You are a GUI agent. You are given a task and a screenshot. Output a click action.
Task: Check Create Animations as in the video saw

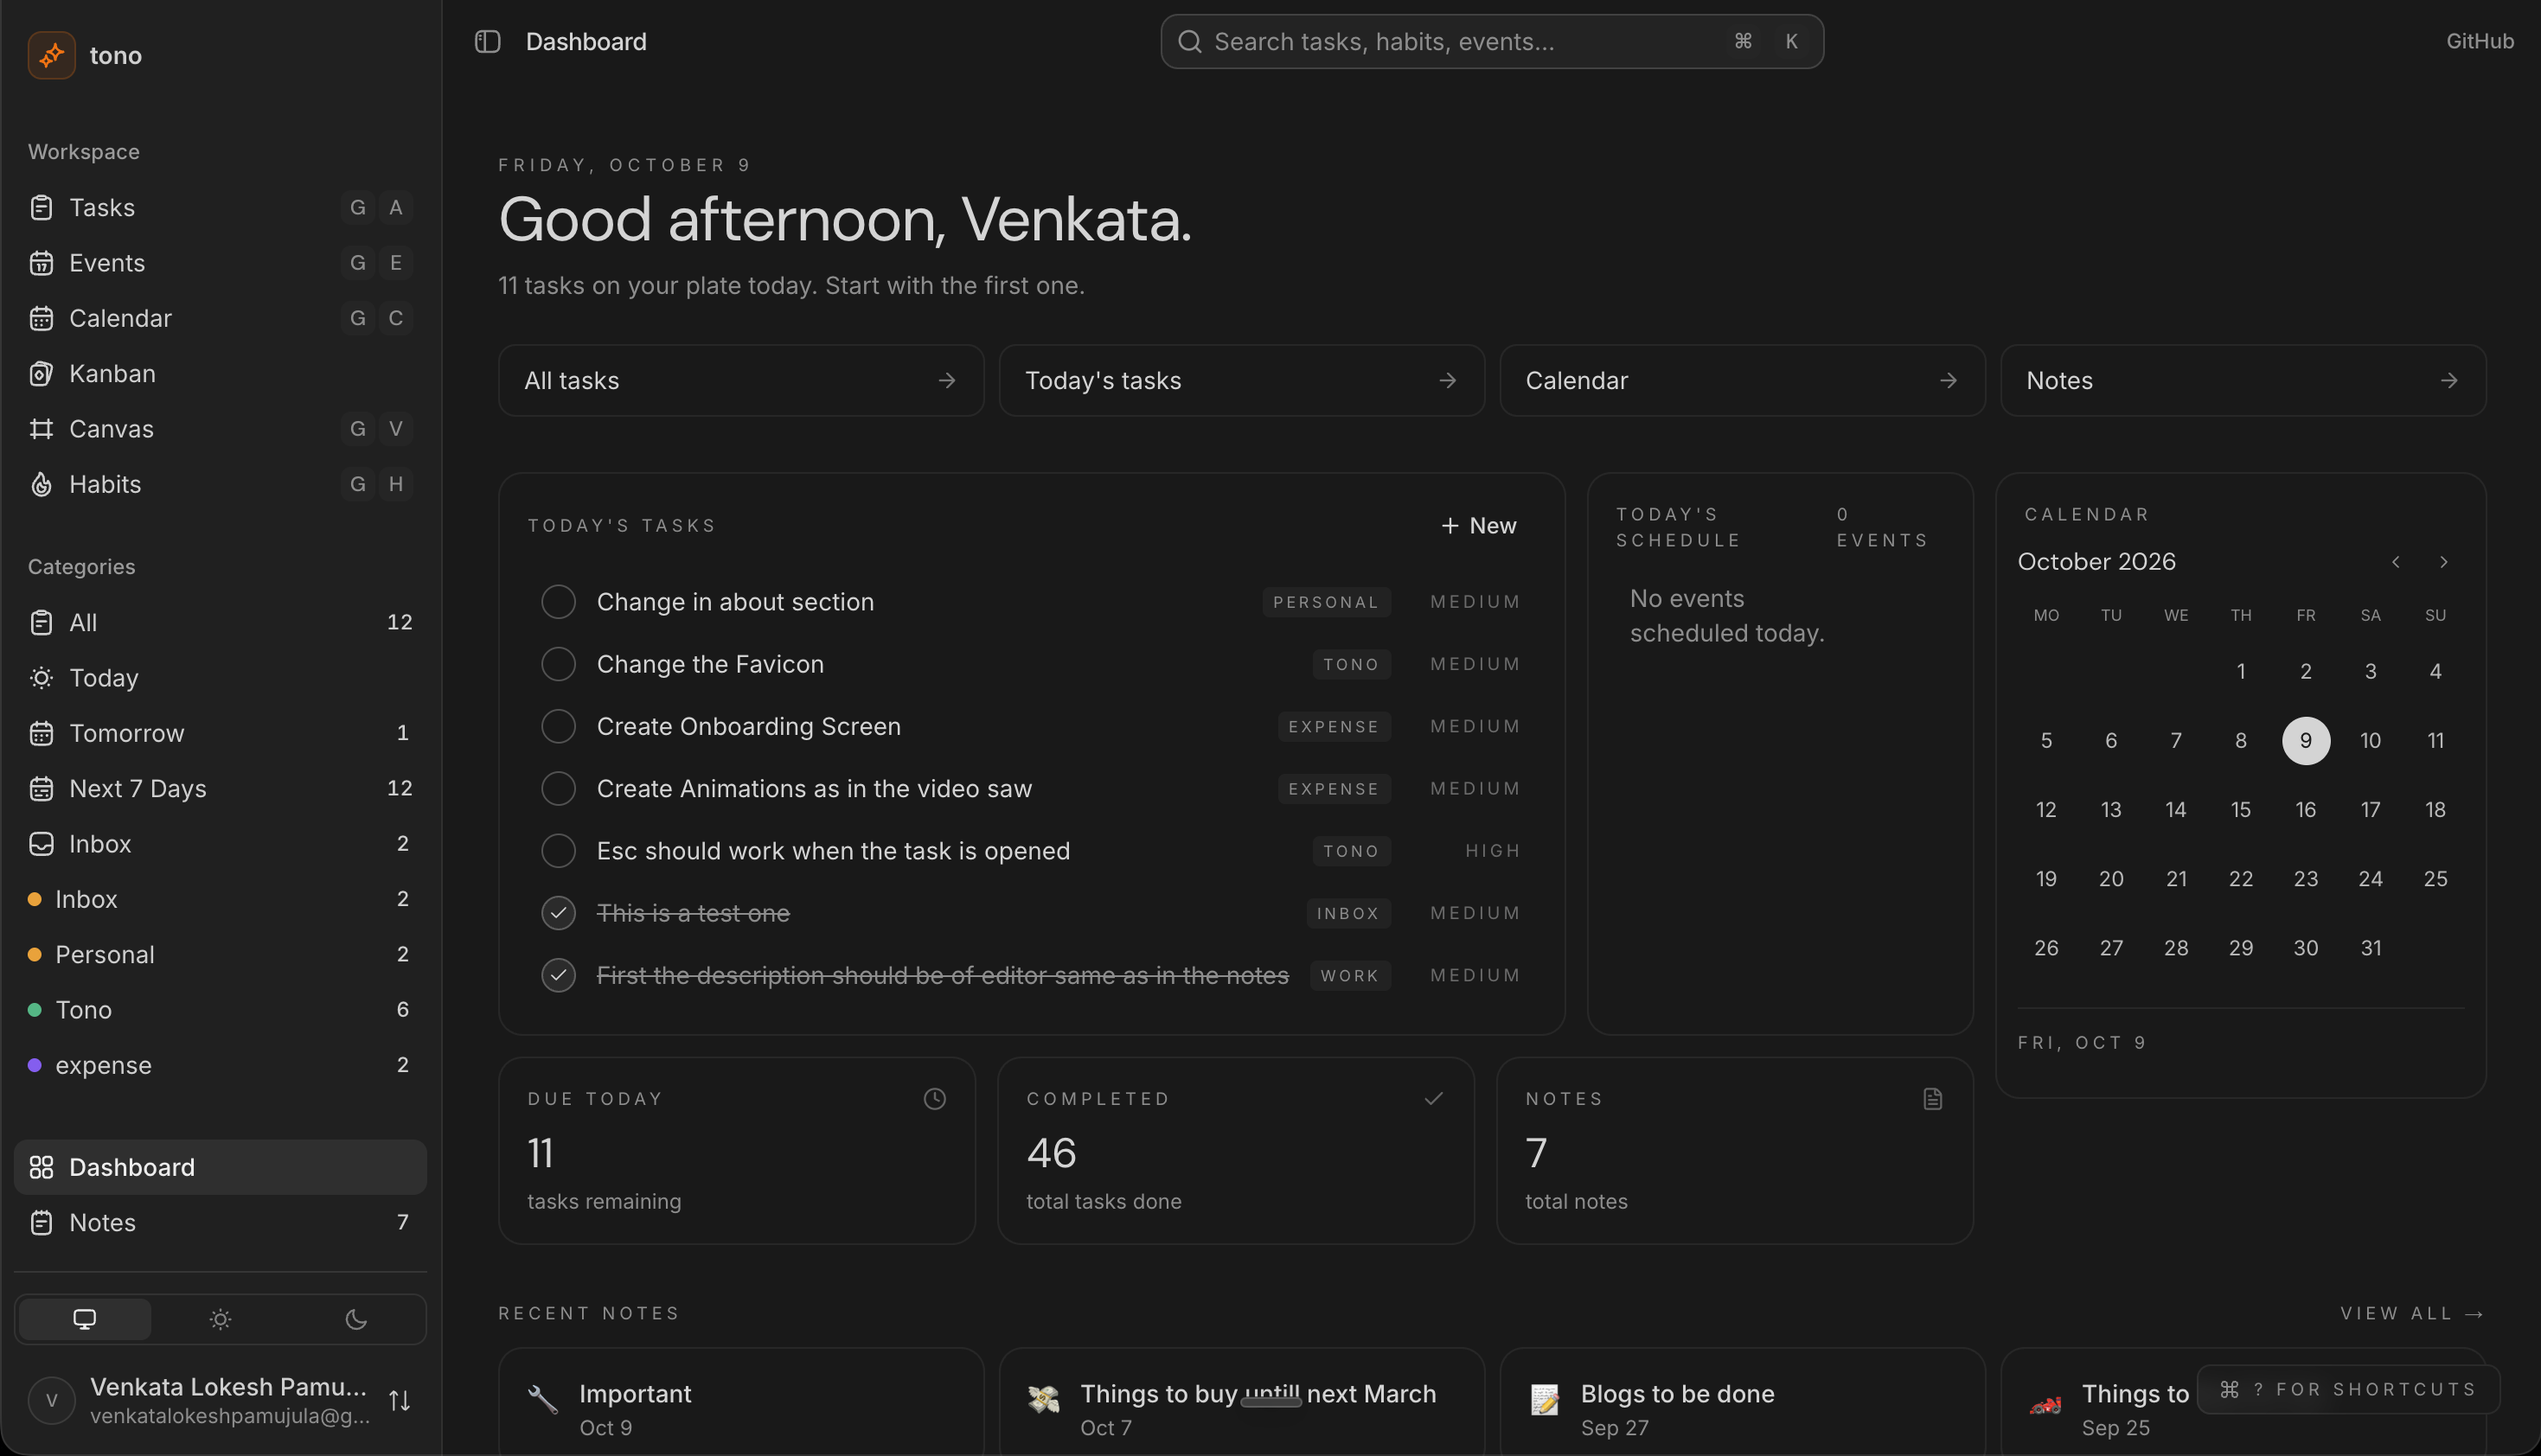[558, 789]
